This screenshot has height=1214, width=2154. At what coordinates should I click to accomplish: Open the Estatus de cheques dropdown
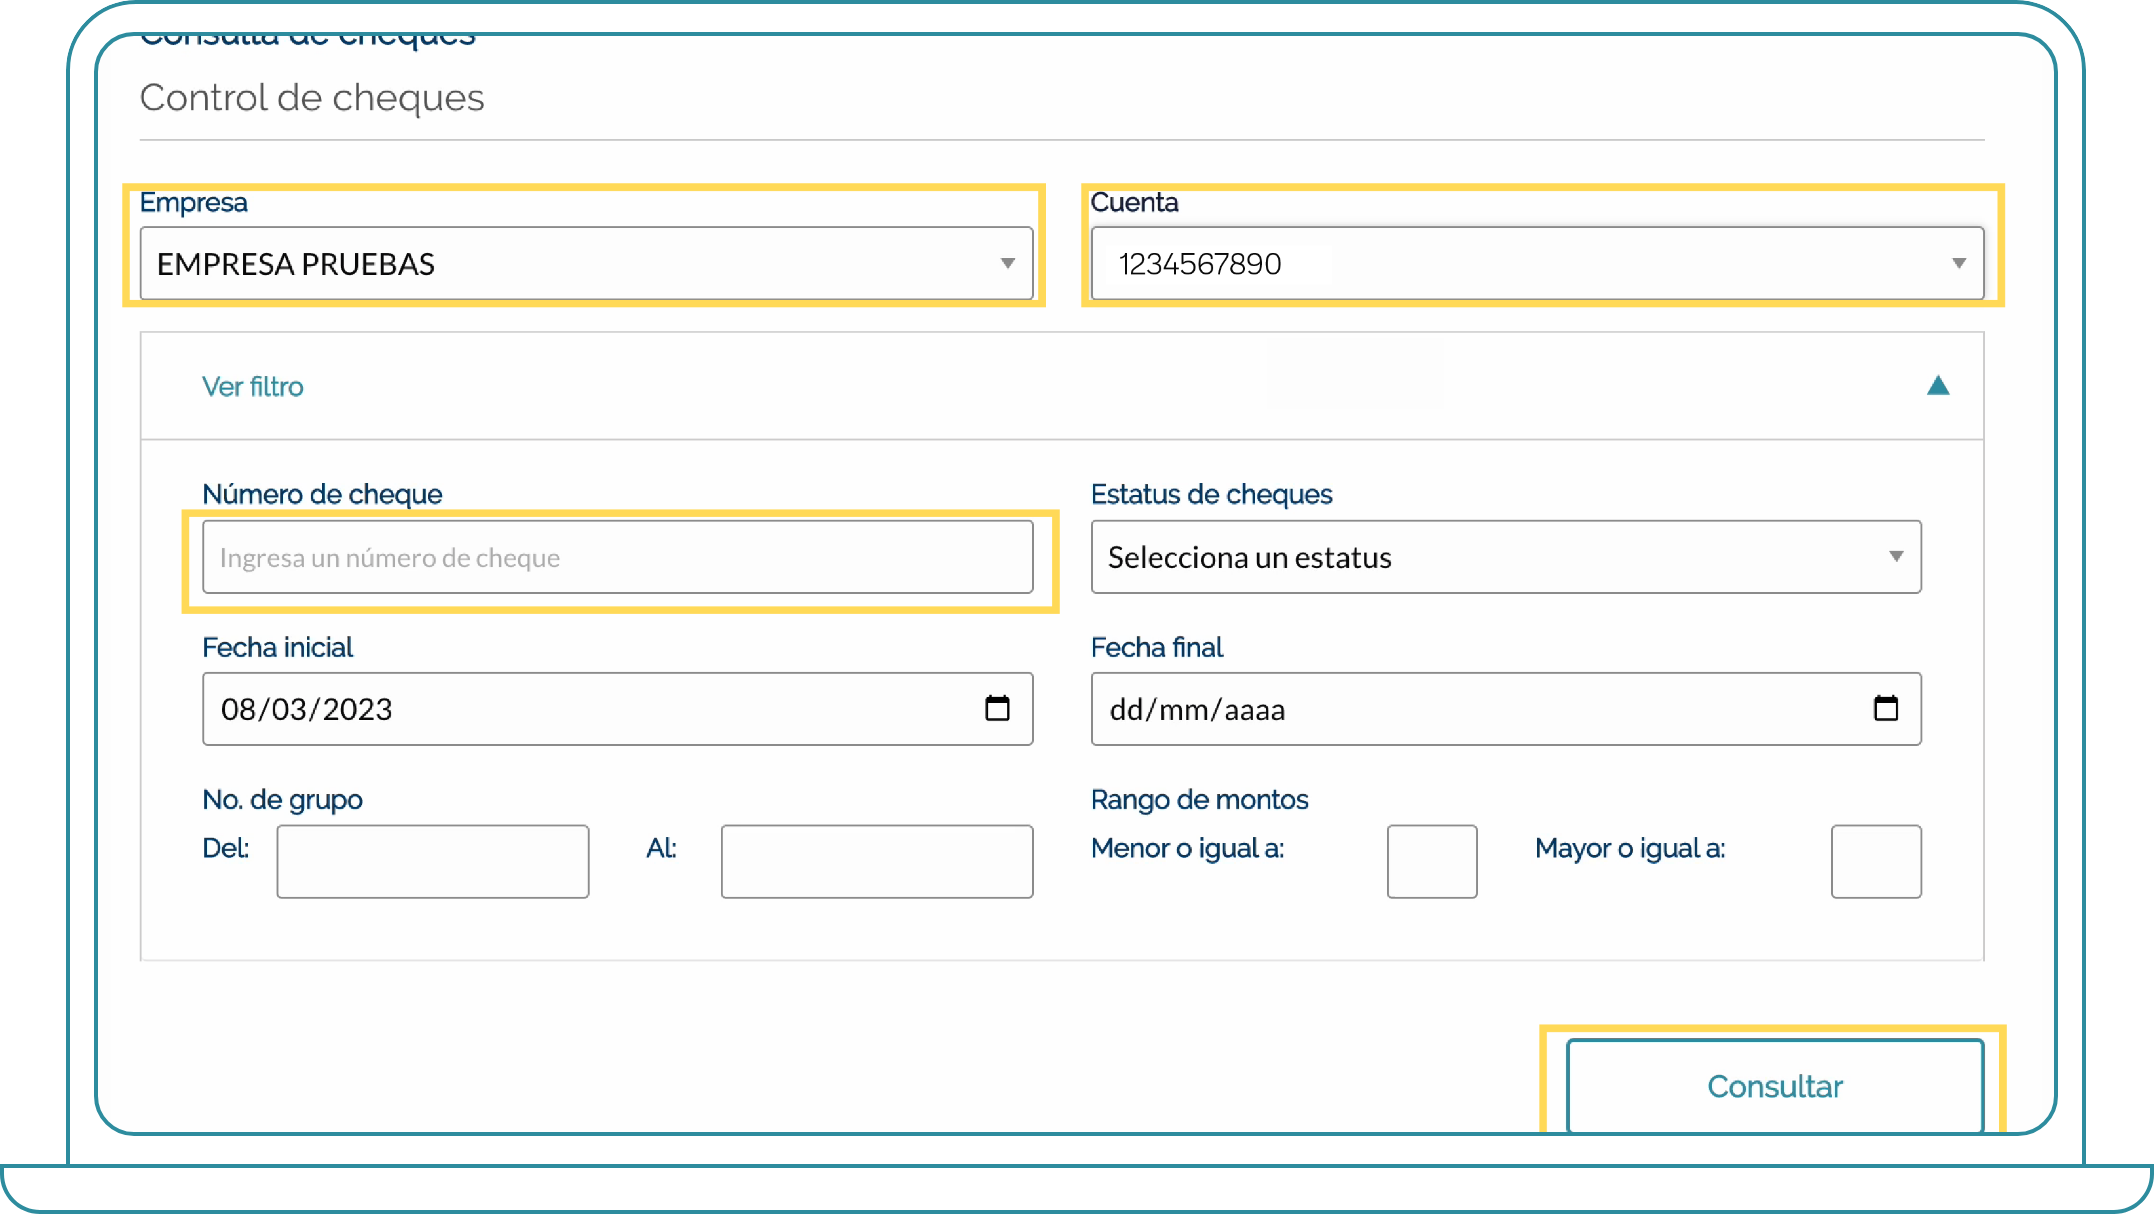[1506, 557]
